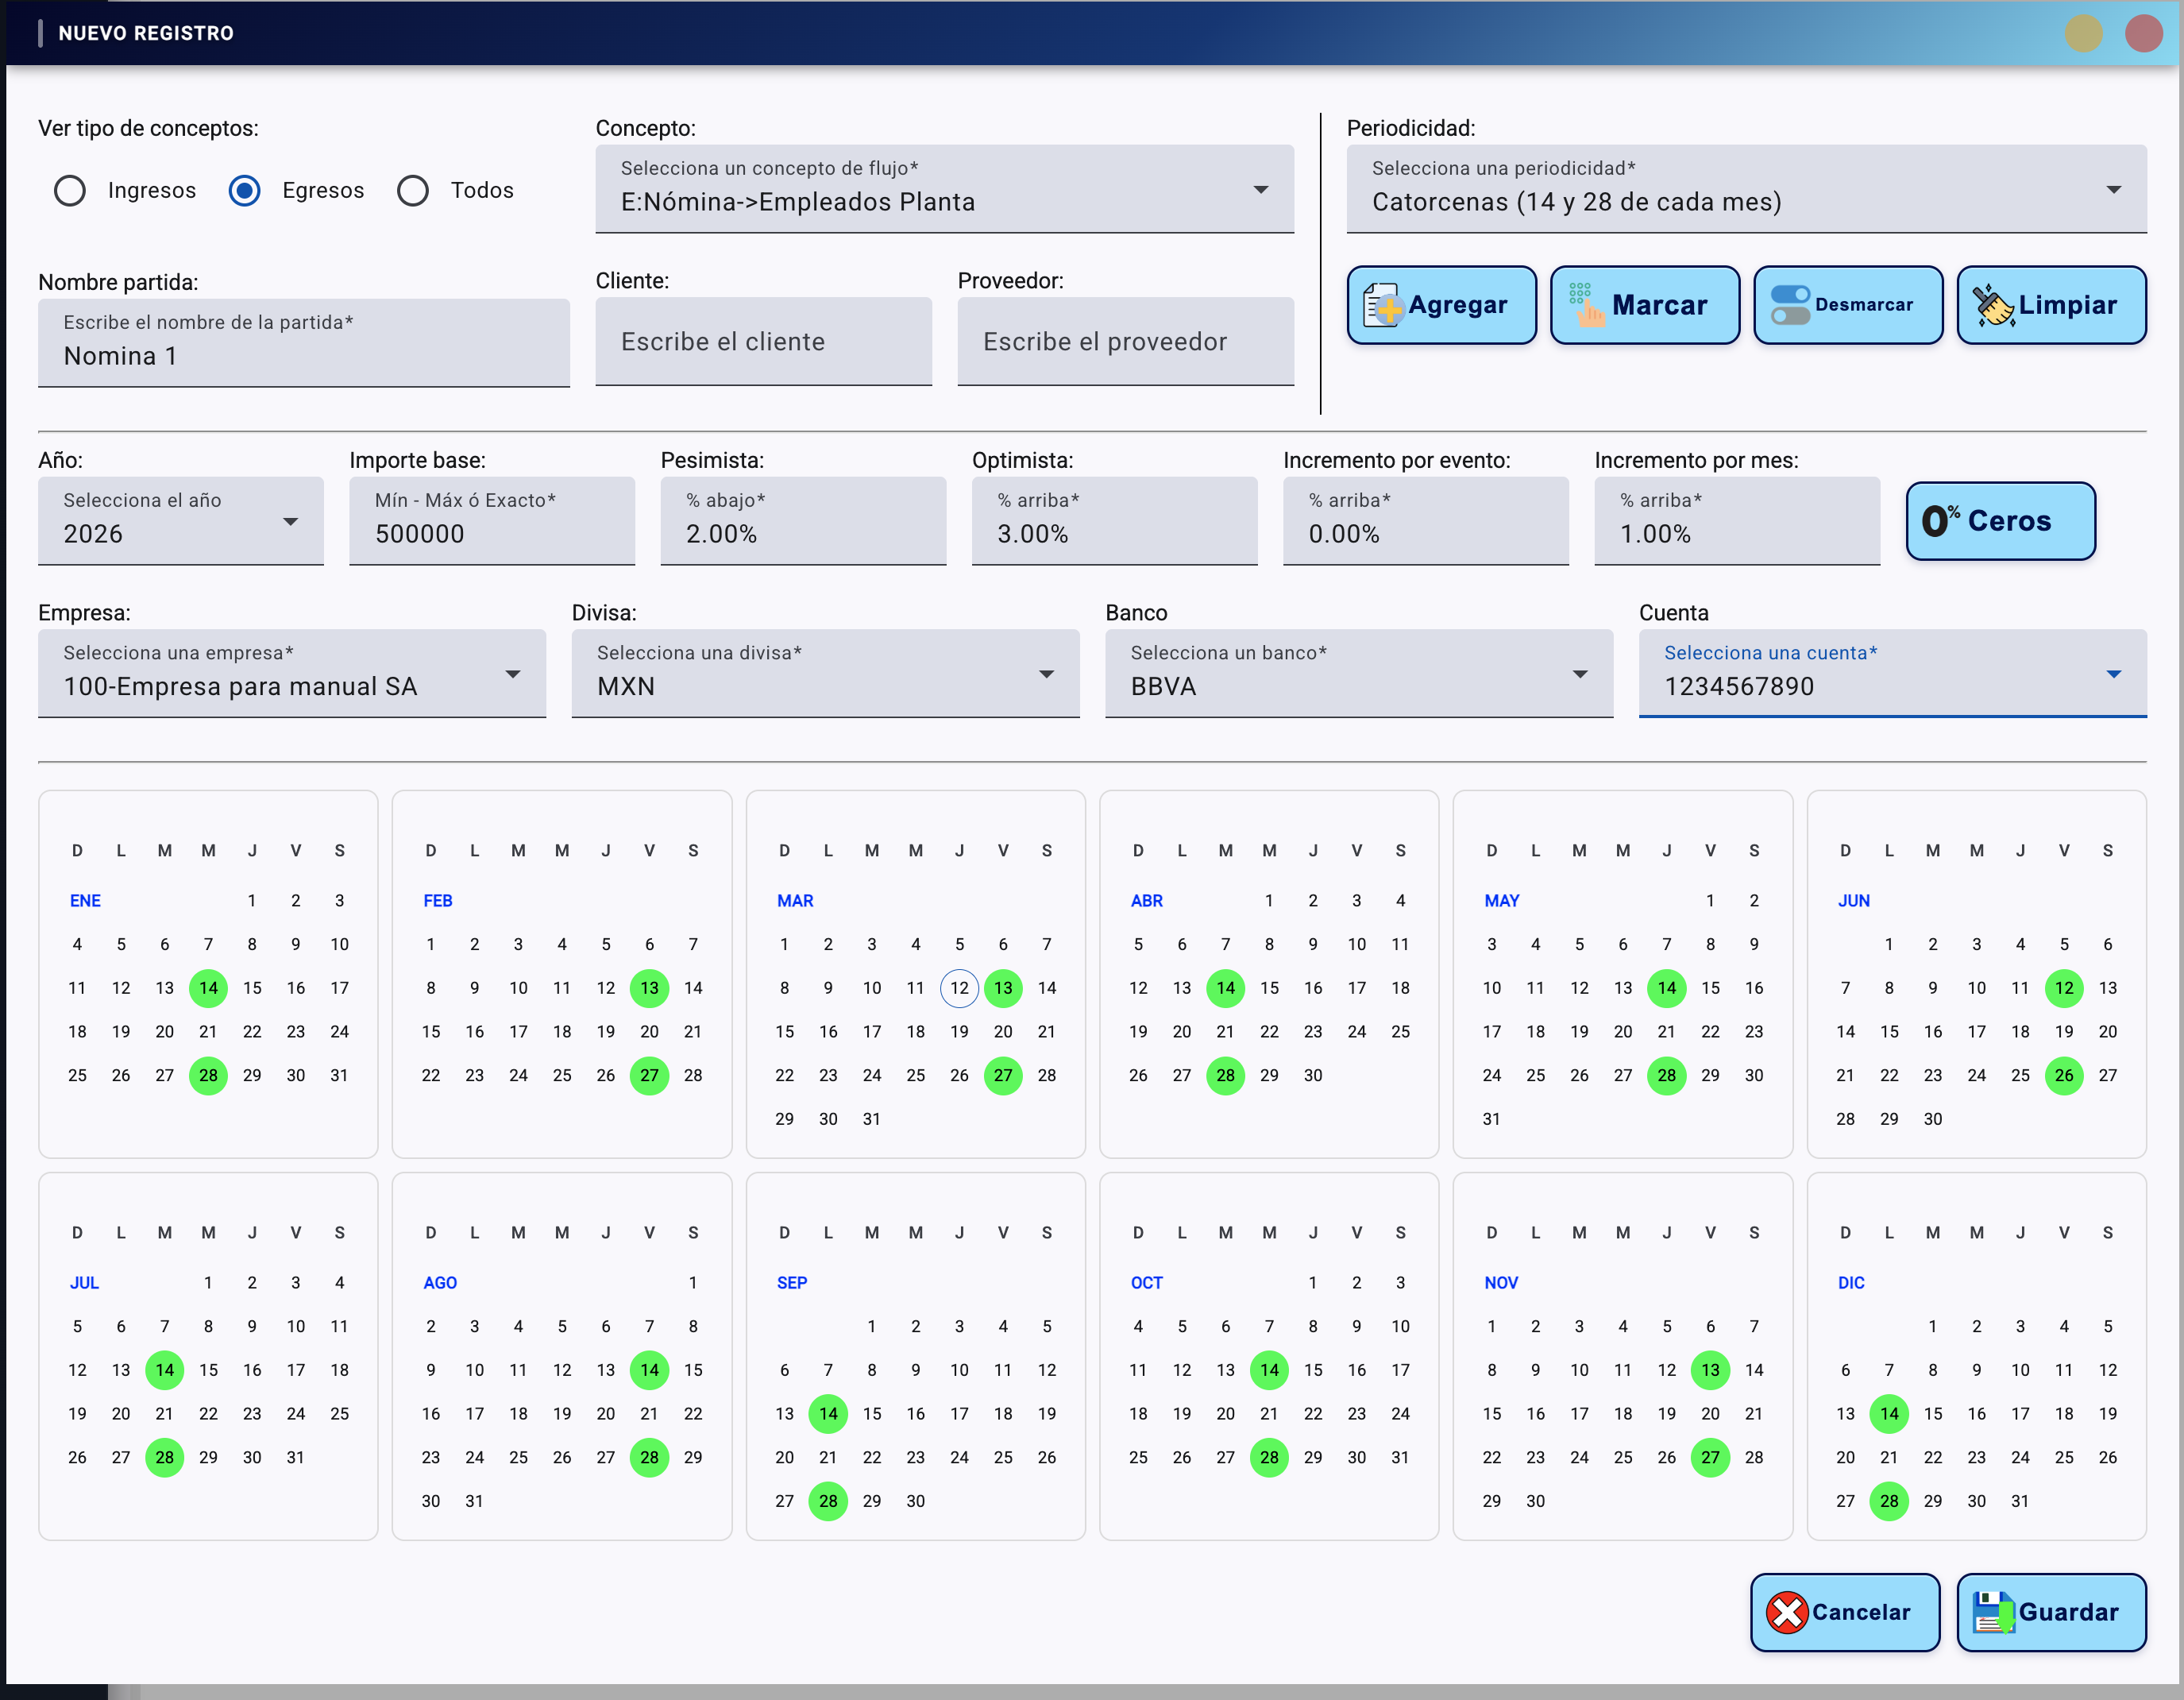The height and width of the screenshot is (1700, 2184).
Task: Expand the Periodicidad dropdown
Action: tap(2113, 190)
